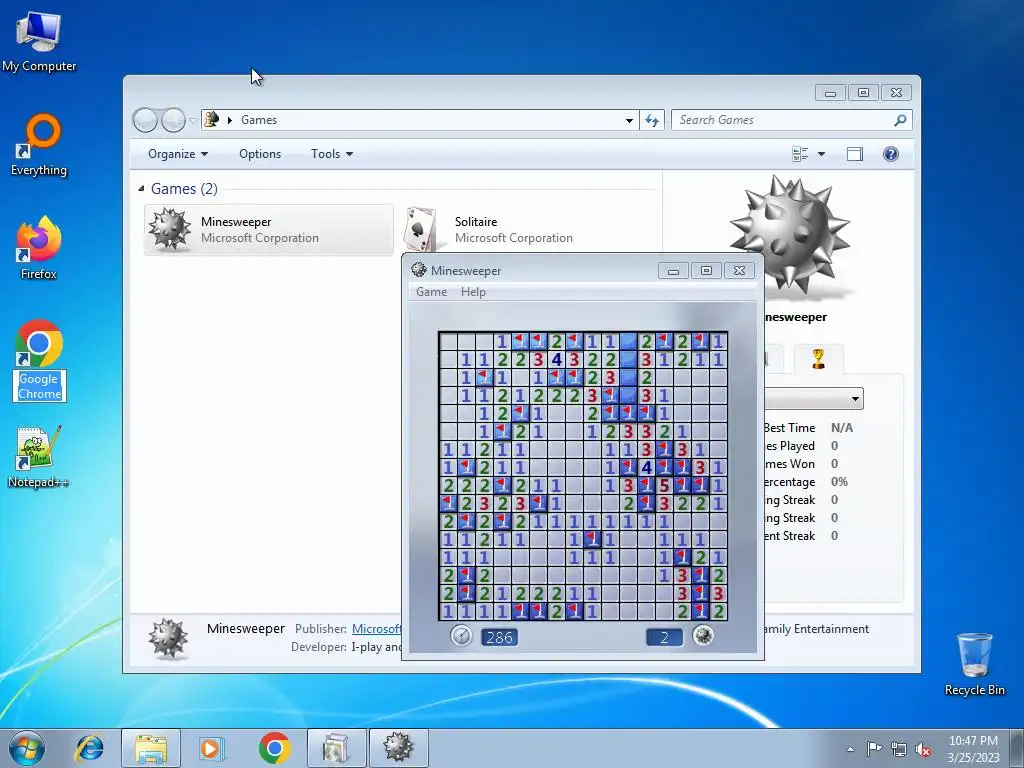
Task: Launch Internet Explorer from the taskbar
Action: click(x=89, y=748)
